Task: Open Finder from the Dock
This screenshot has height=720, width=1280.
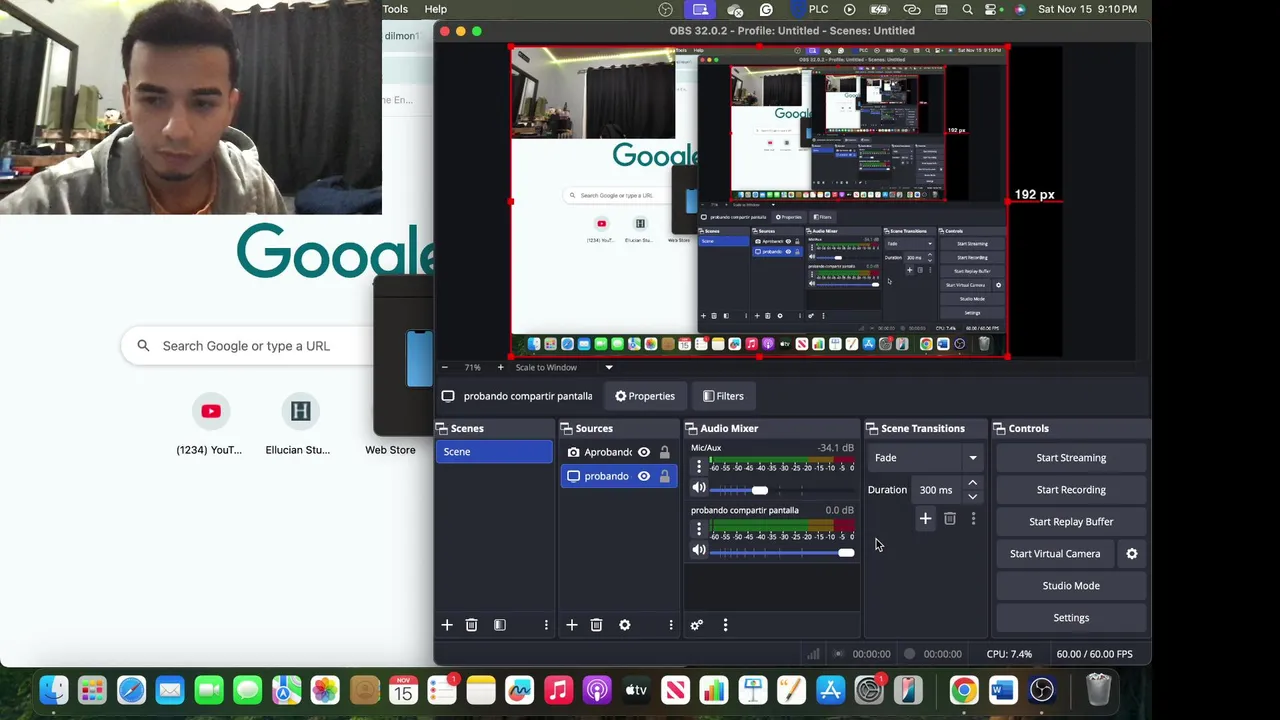Action: coord(54,690)
